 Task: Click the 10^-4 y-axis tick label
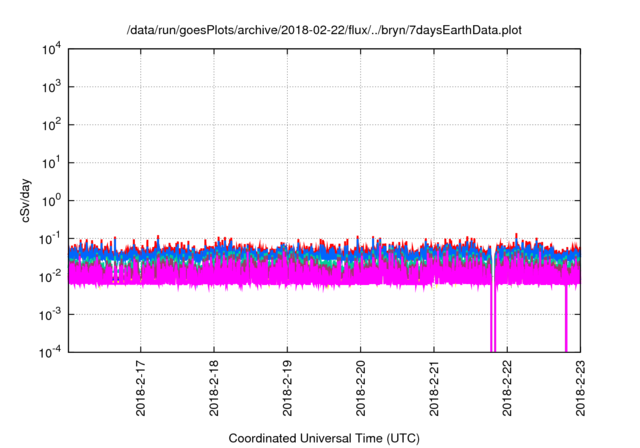(50, 352)
